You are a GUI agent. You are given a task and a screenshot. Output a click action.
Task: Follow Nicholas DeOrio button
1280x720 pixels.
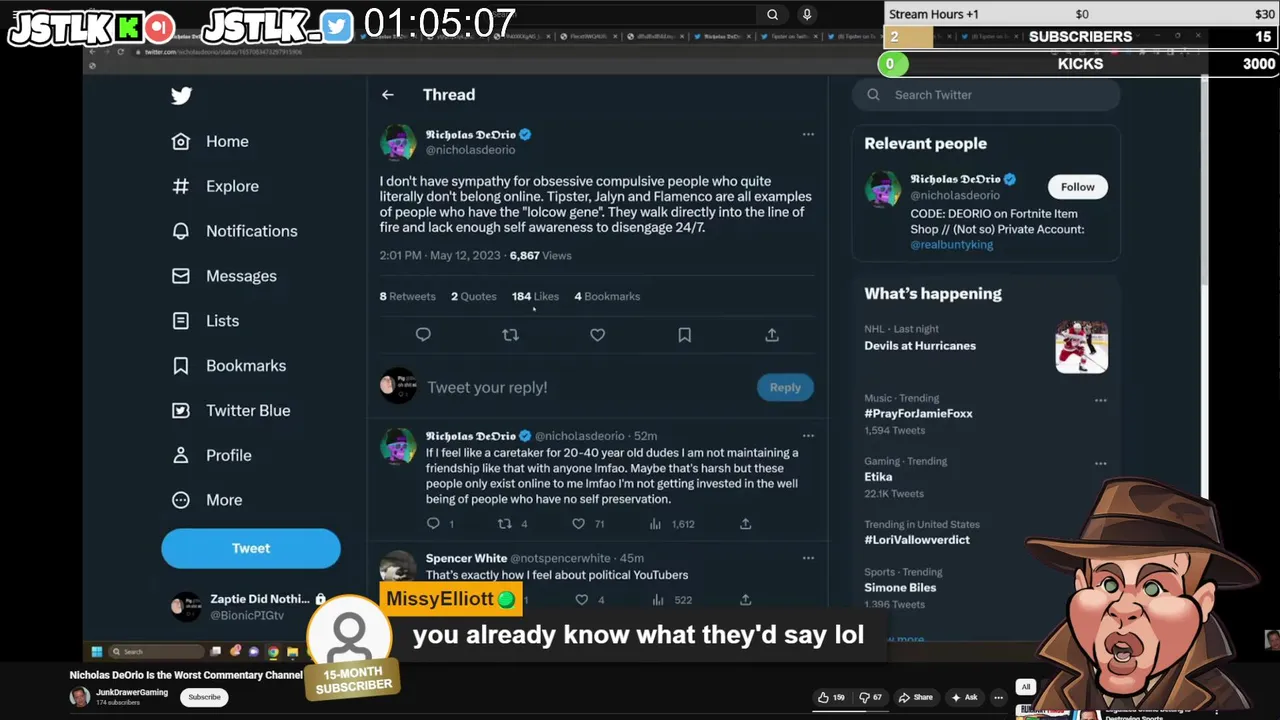[x=1078, y=187]
